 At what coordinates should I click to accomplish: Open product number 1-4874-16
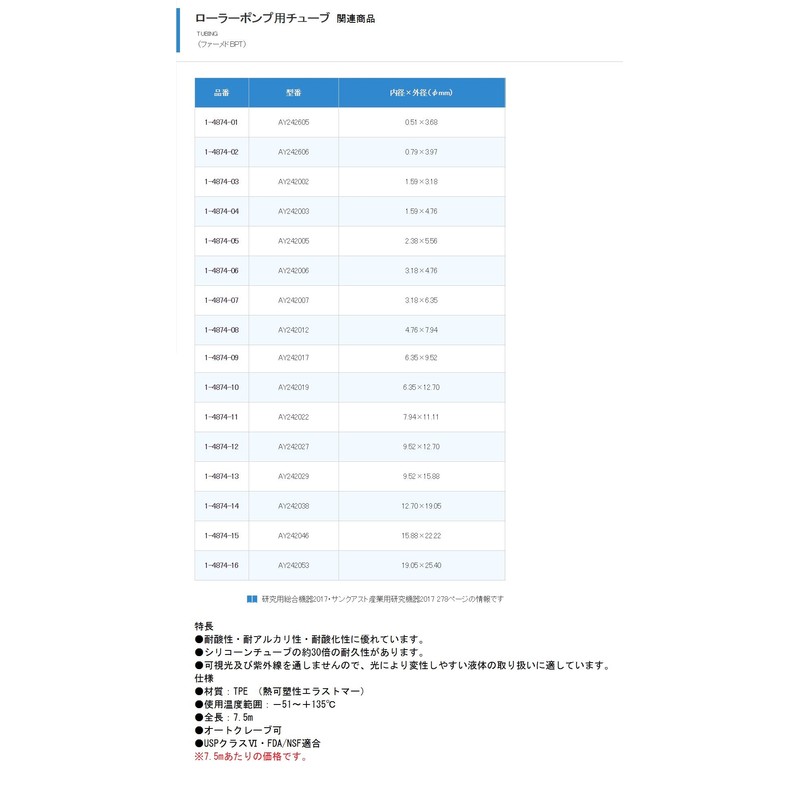coord(221,565)
